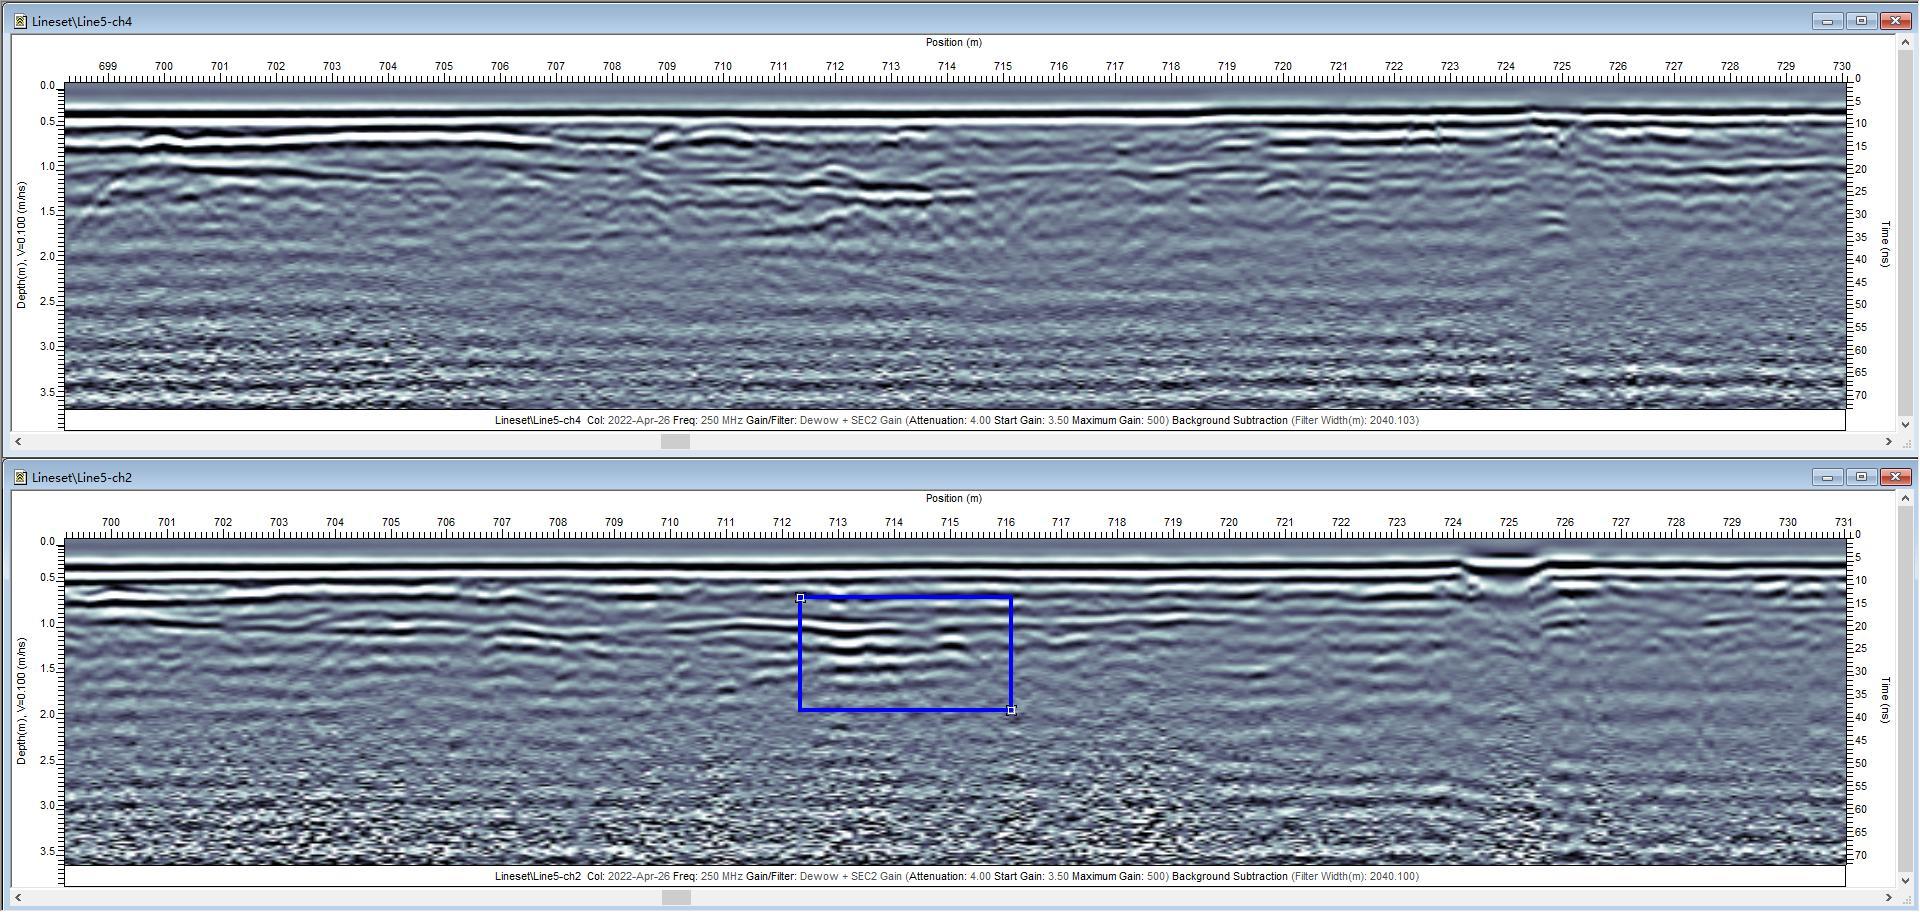Close the Line5-ch4 window

coord(1895,21)
